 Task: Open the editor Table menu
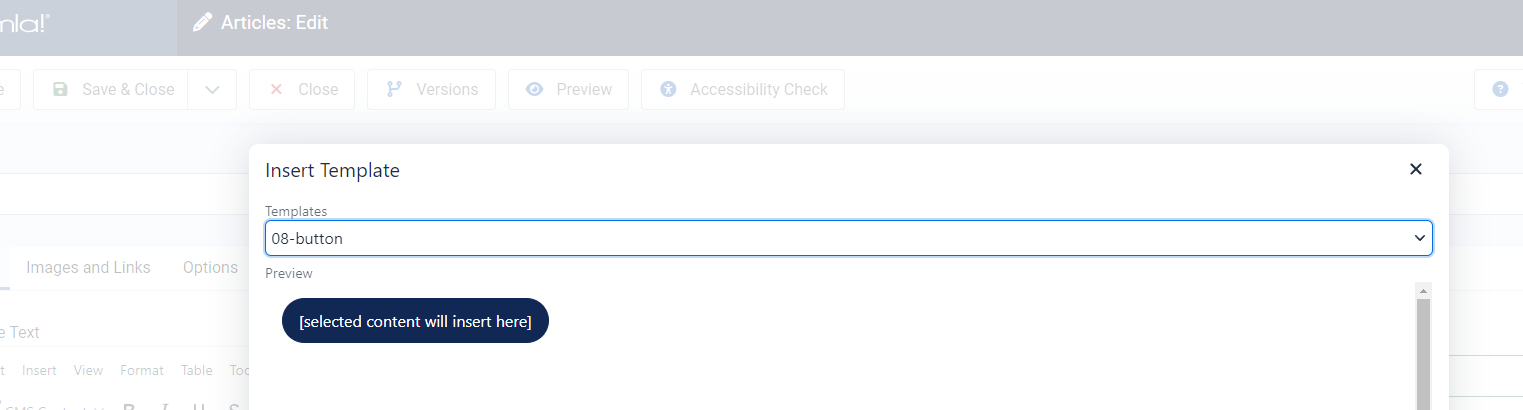197,370
